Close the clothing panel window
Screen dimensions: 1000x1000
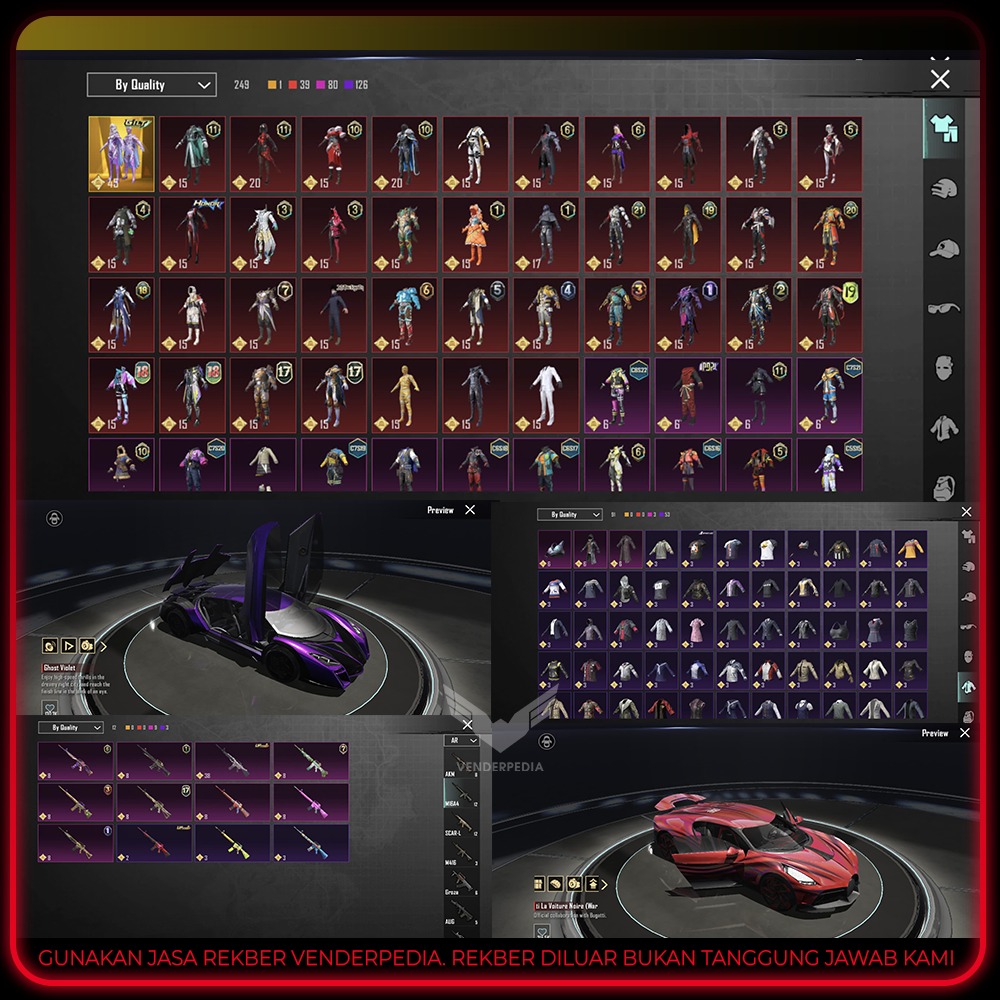coord(966,511)
